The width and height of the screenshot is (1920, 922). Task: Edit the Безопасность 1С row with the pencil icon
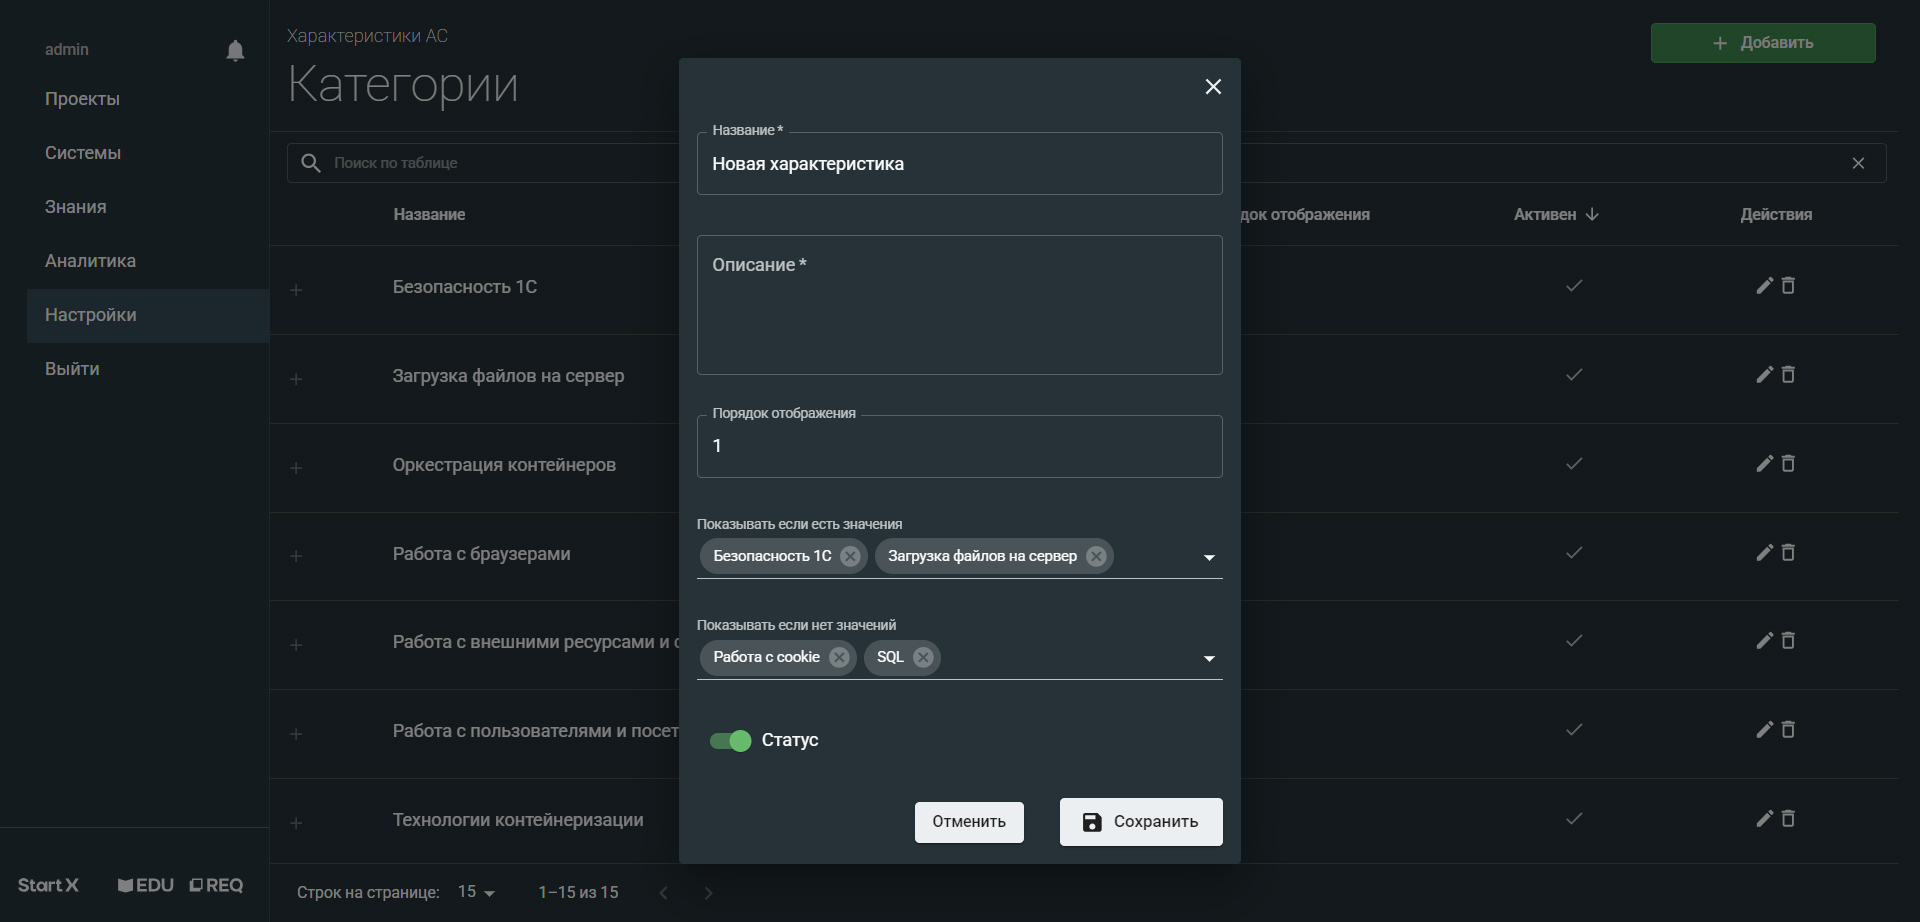[1764, 286]
